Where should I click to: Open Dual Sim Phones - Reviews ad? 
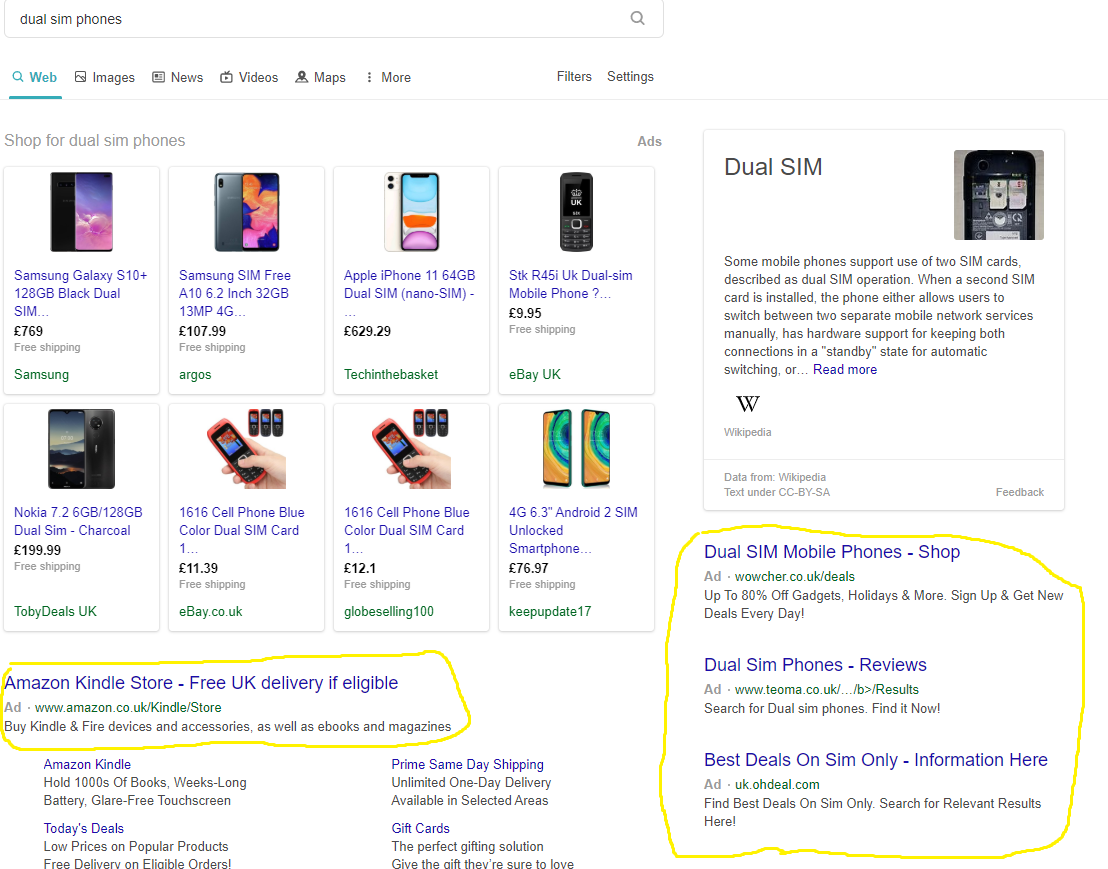pyautogui.click(x=815, y=665)
